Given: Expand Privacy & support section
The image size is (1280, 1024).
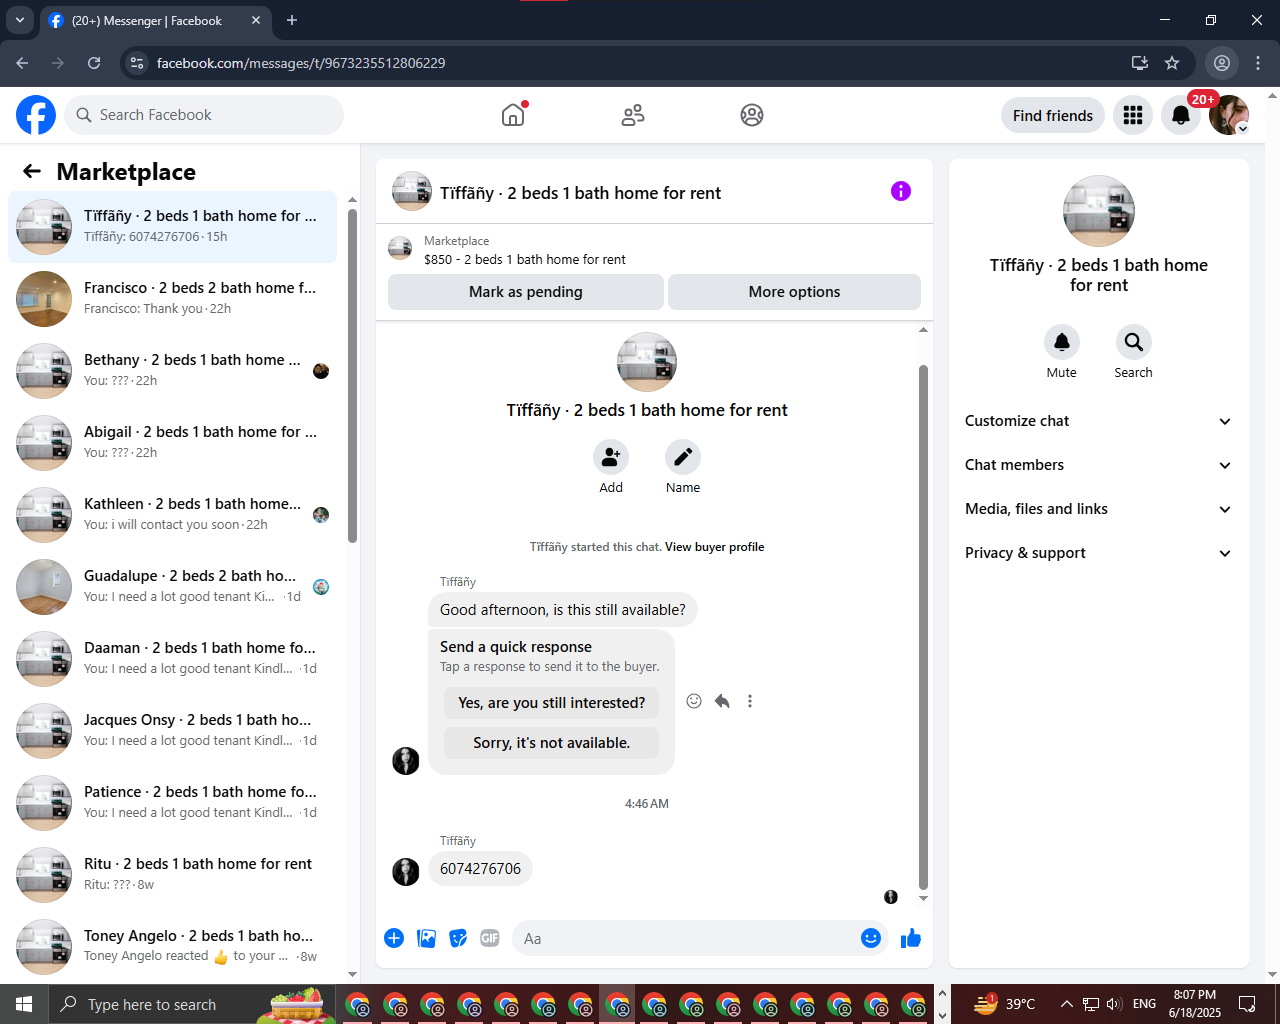Looking at the screenshot, I should tap(1099, 553).
